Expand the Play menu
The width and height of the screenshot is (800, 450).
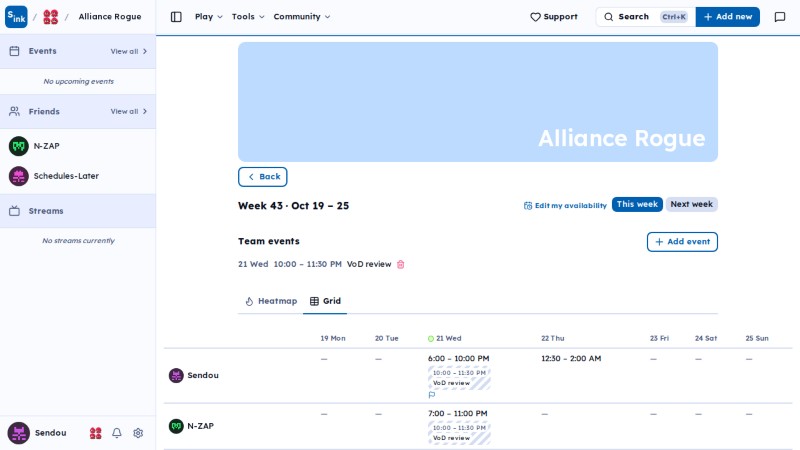[x=209, y=17]
